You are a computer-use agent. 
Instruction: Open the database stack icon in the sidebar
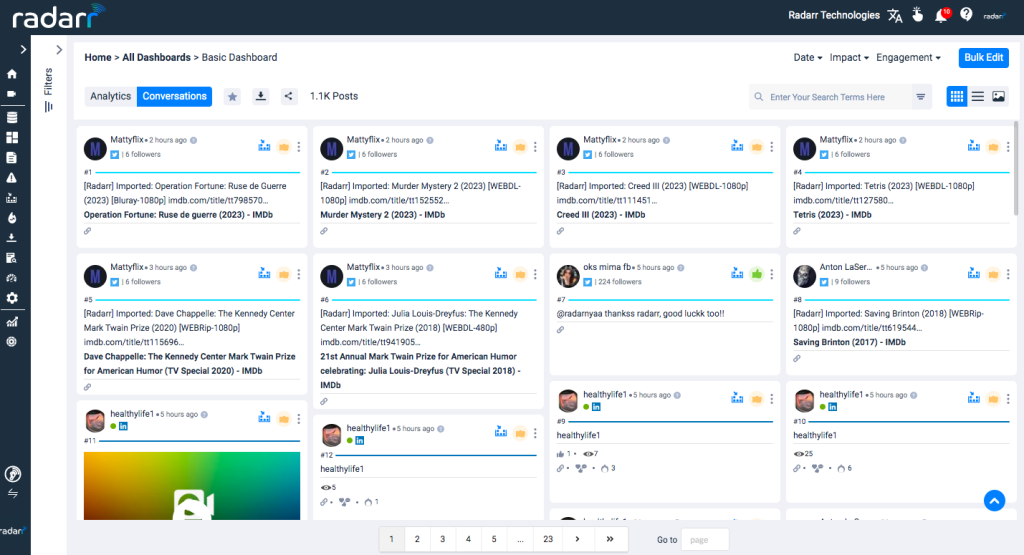coord(12,118)
